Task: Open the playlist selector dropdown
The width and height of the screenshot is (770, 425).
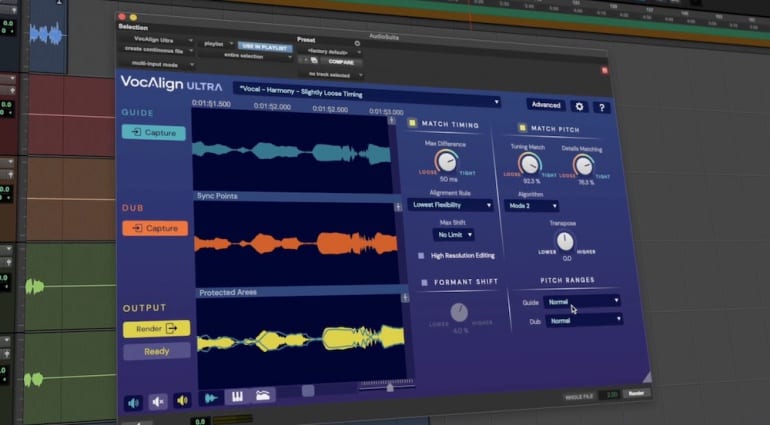Action: point(217,44)
